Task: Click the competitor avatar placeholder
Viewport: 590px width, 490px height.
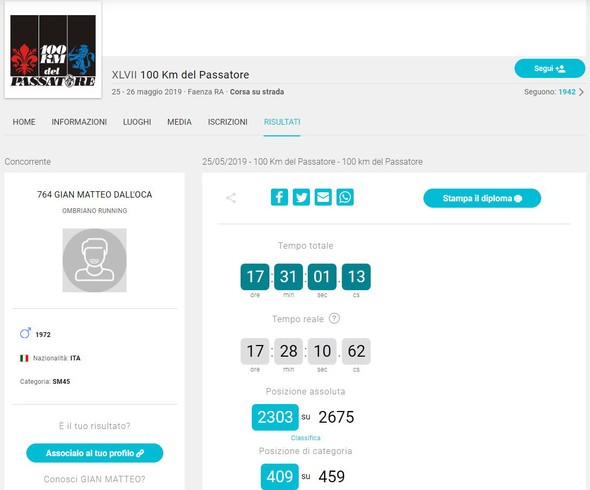Action: pos(94,260)
